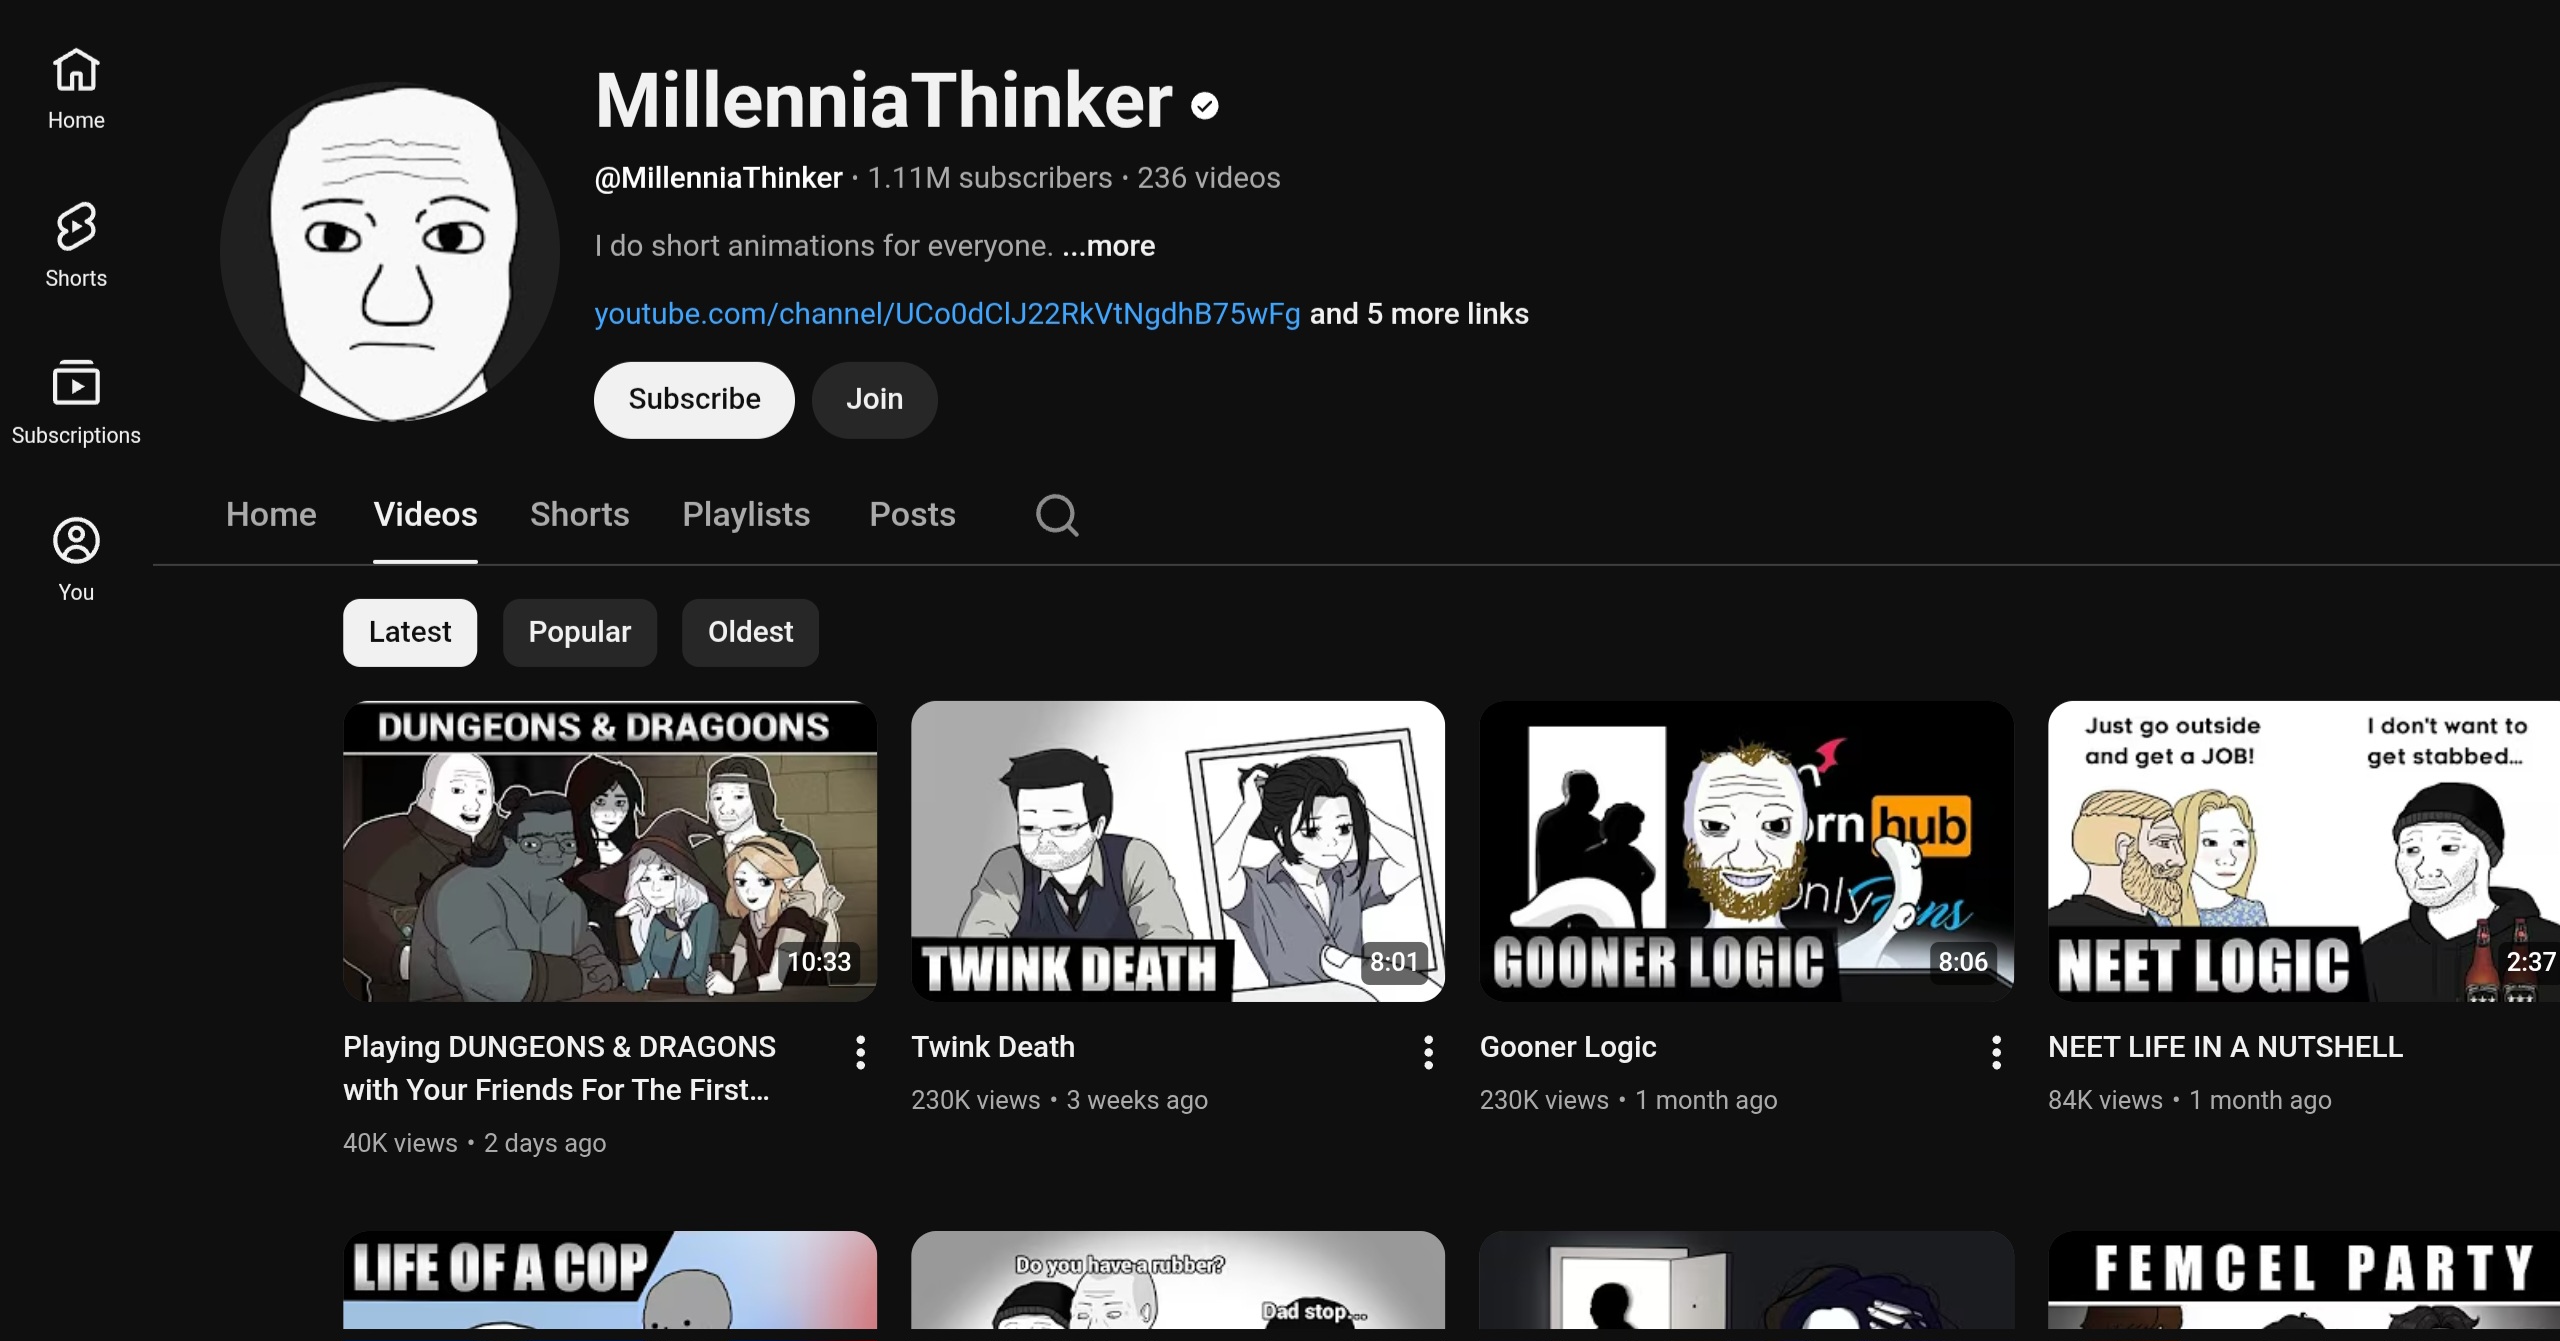Expand channel description with ...more
The width and height of the screenshot is (2560, 1341).
tap(1108, 246)
